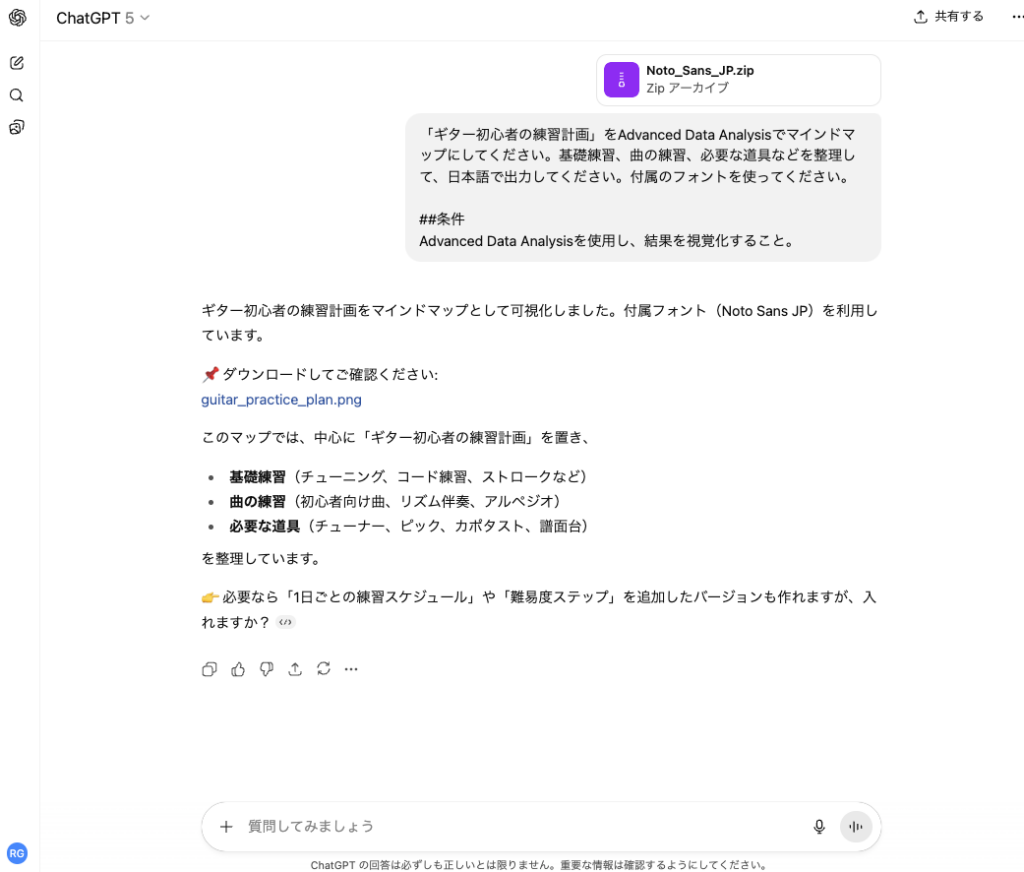The height and width of the screenshot is (872, 1024).
Task: Regenerate the response
Action: [323, 669]
